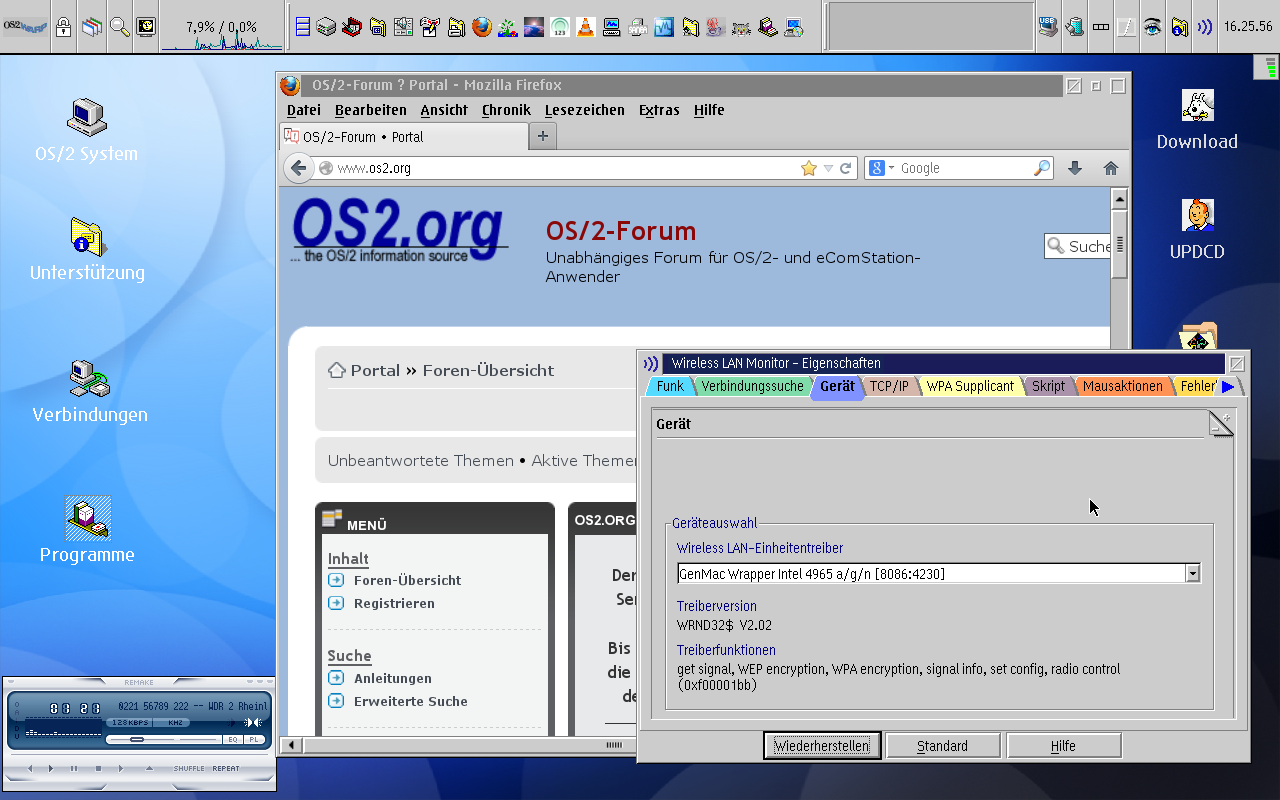Bookmark page with the star icon

point(808,168)
